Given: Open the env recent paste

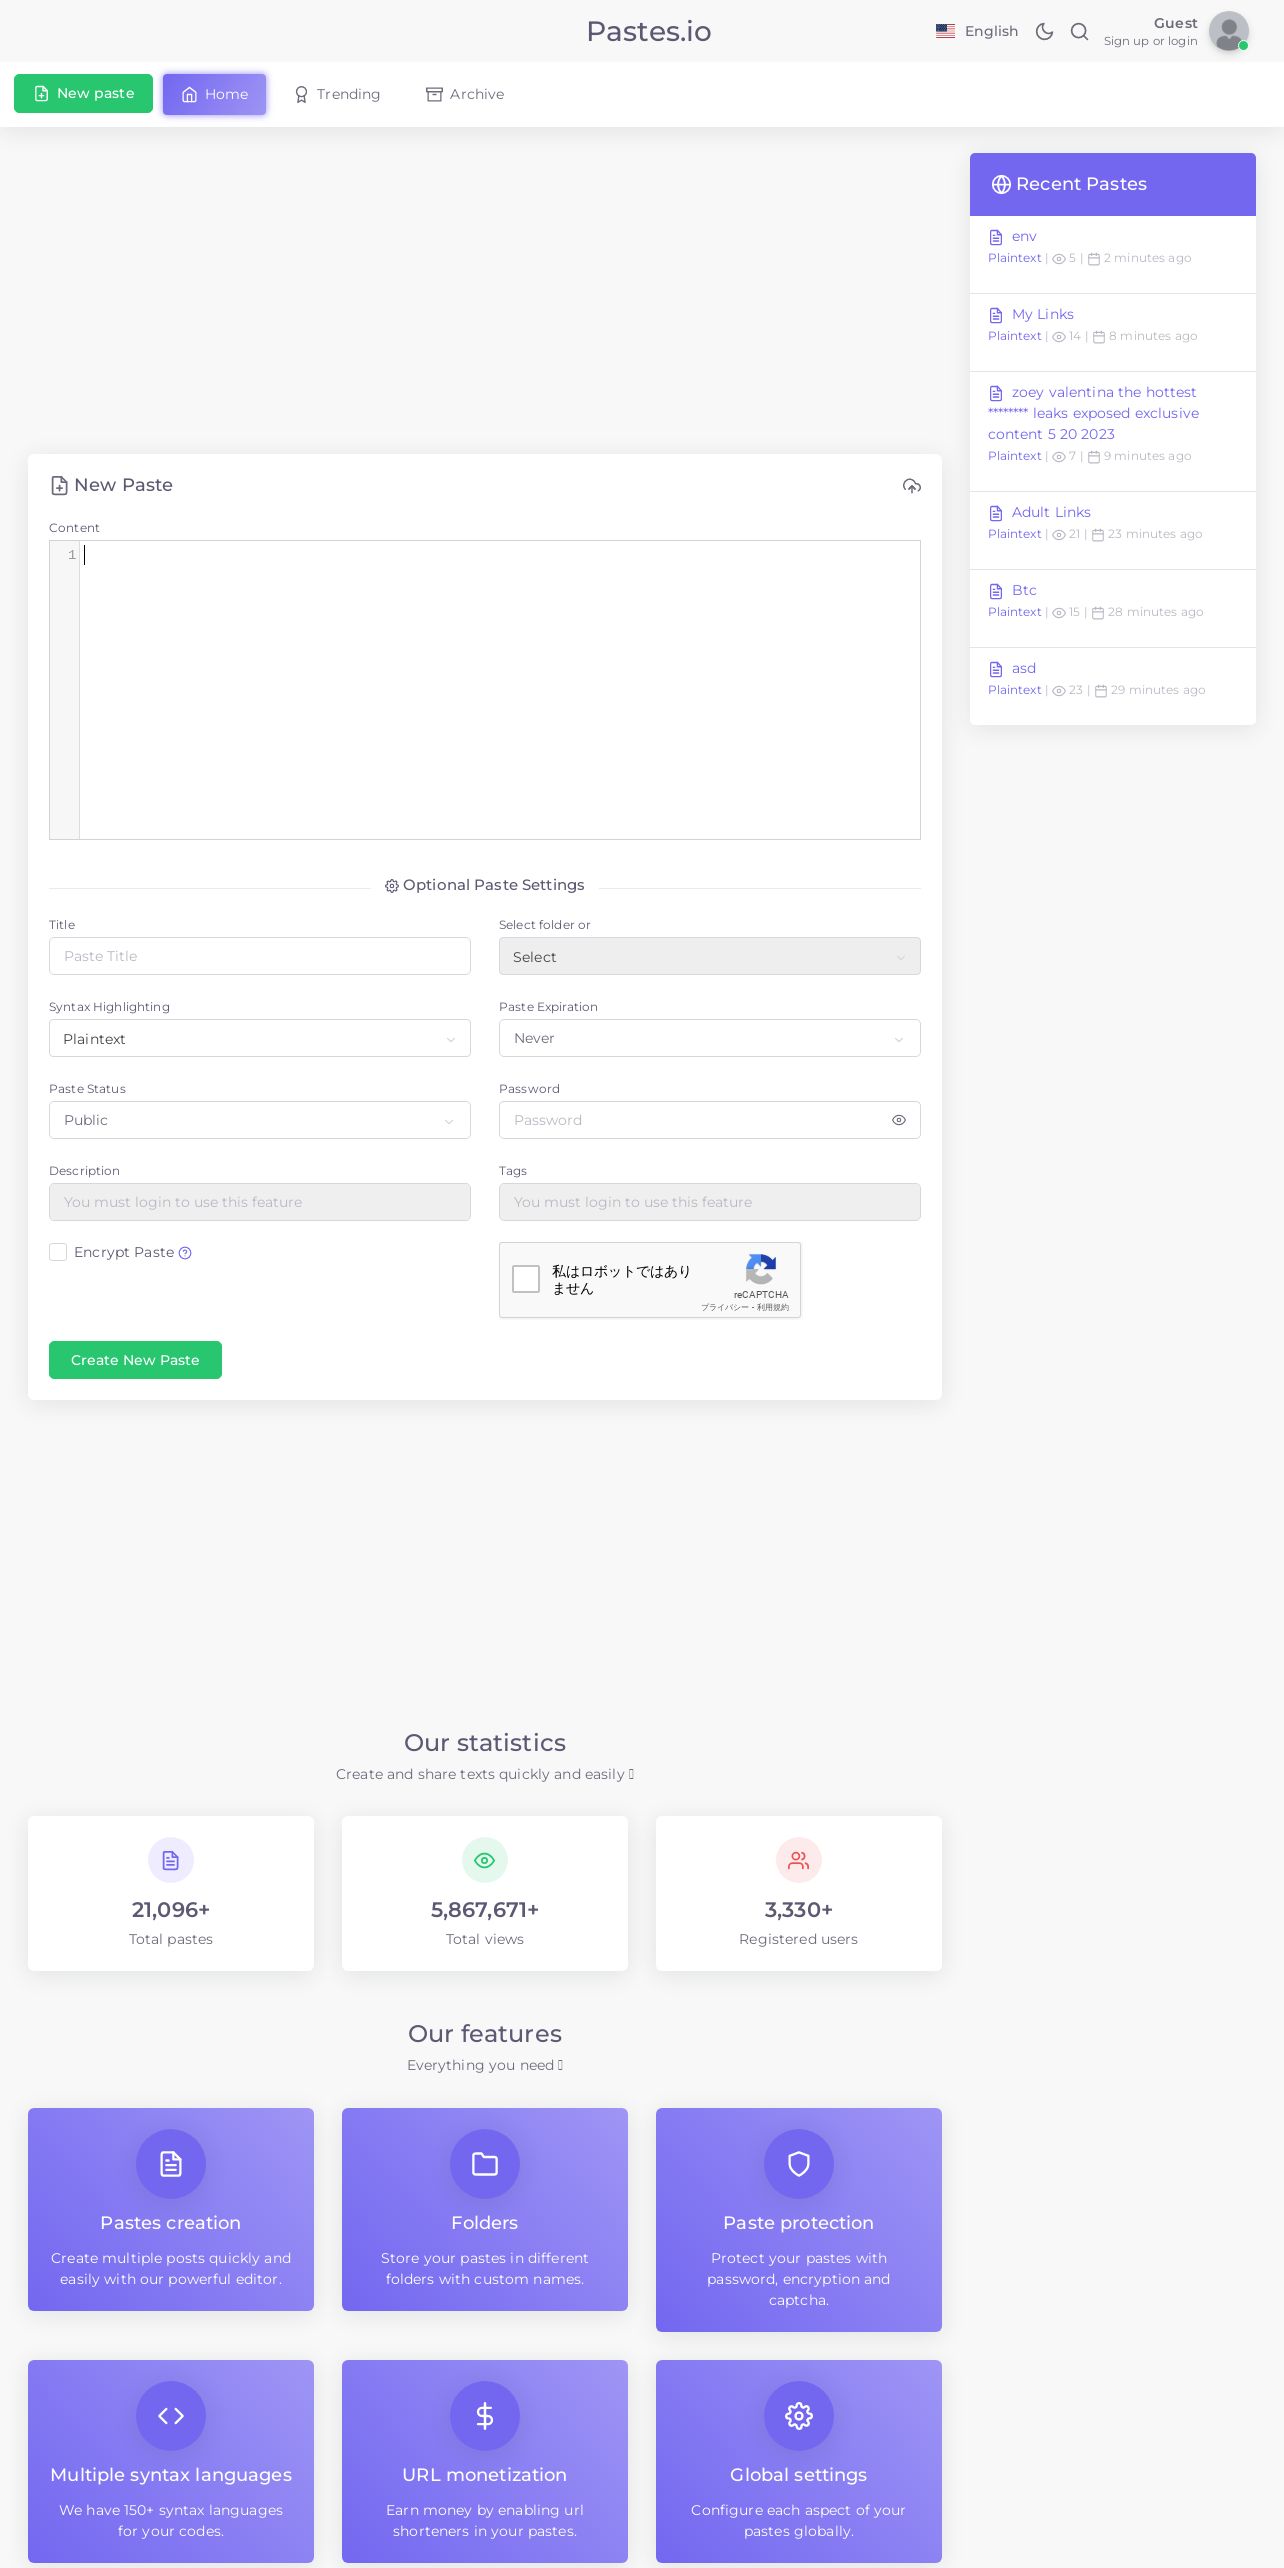Looking at the screenshot, I should [x=1024, y=236].
